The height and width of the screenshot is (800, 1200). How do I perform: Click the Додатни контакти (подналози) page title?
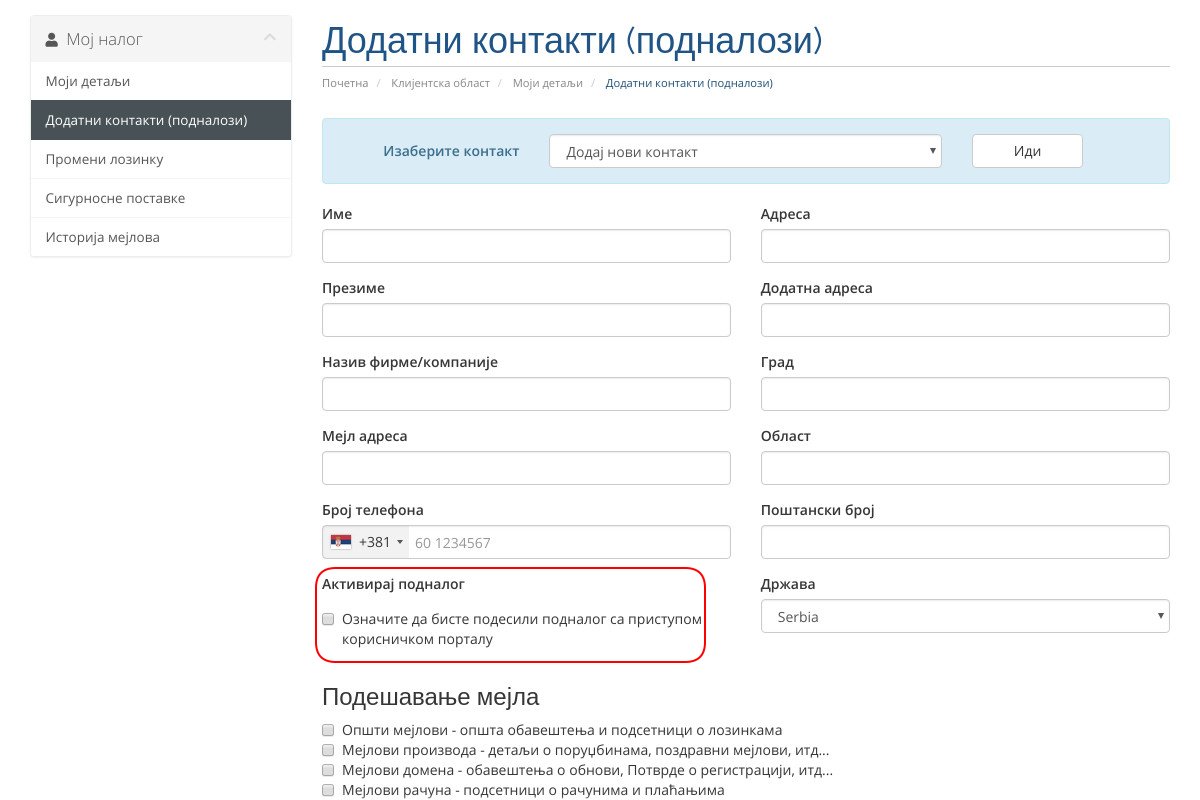coord(572,40)
